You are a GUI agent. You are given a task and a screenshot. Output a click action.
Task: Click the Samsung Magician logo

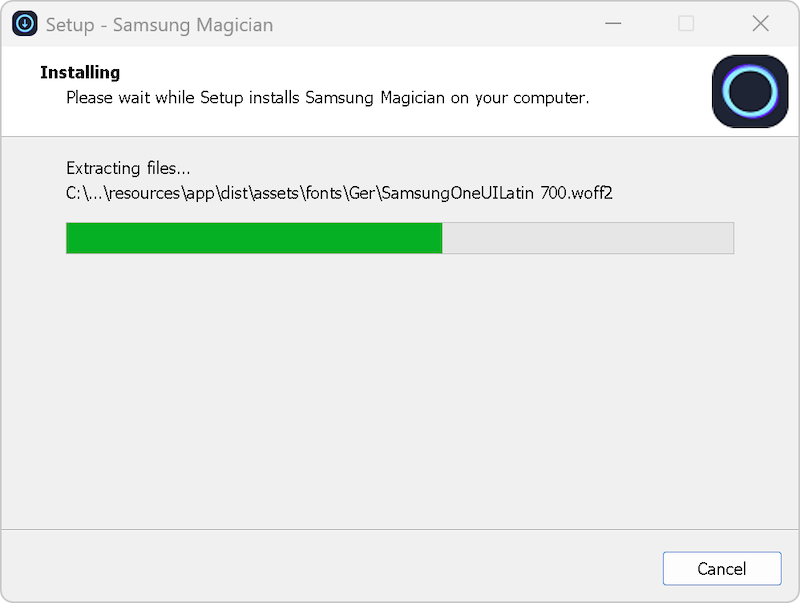[750, 91]
